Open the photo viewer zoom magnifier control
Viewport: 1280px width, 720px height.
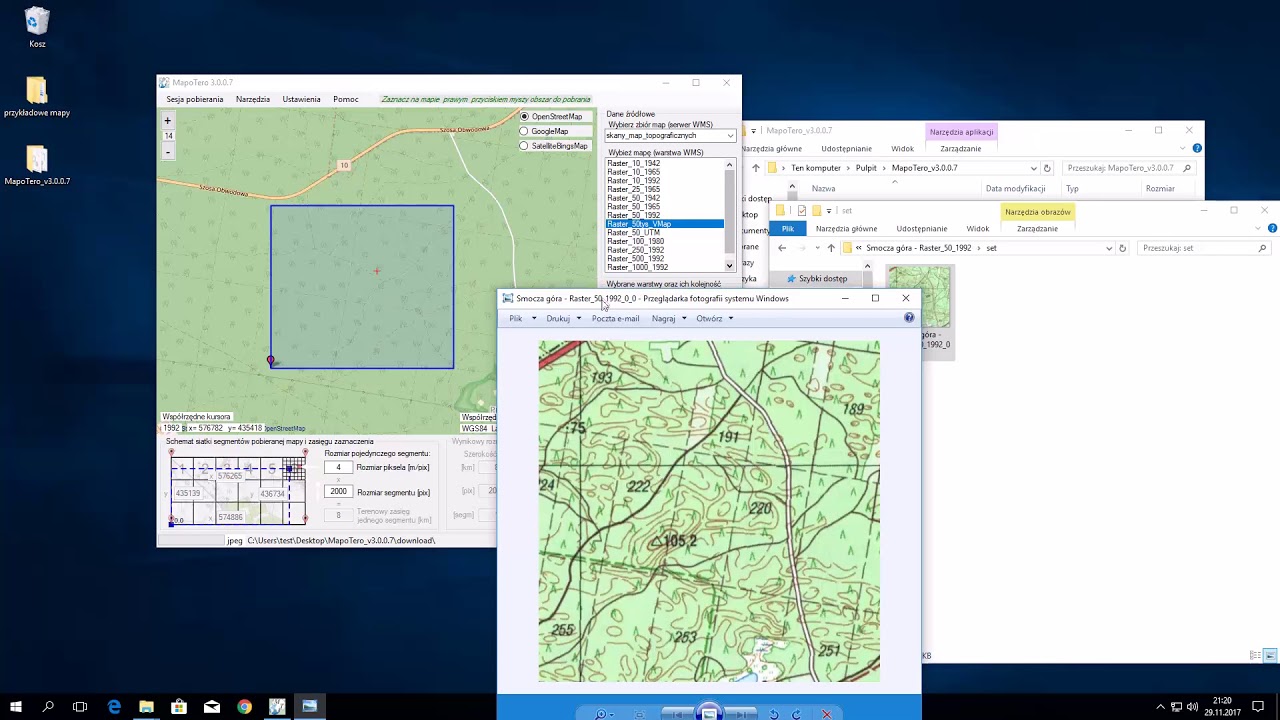click(601, 714)
